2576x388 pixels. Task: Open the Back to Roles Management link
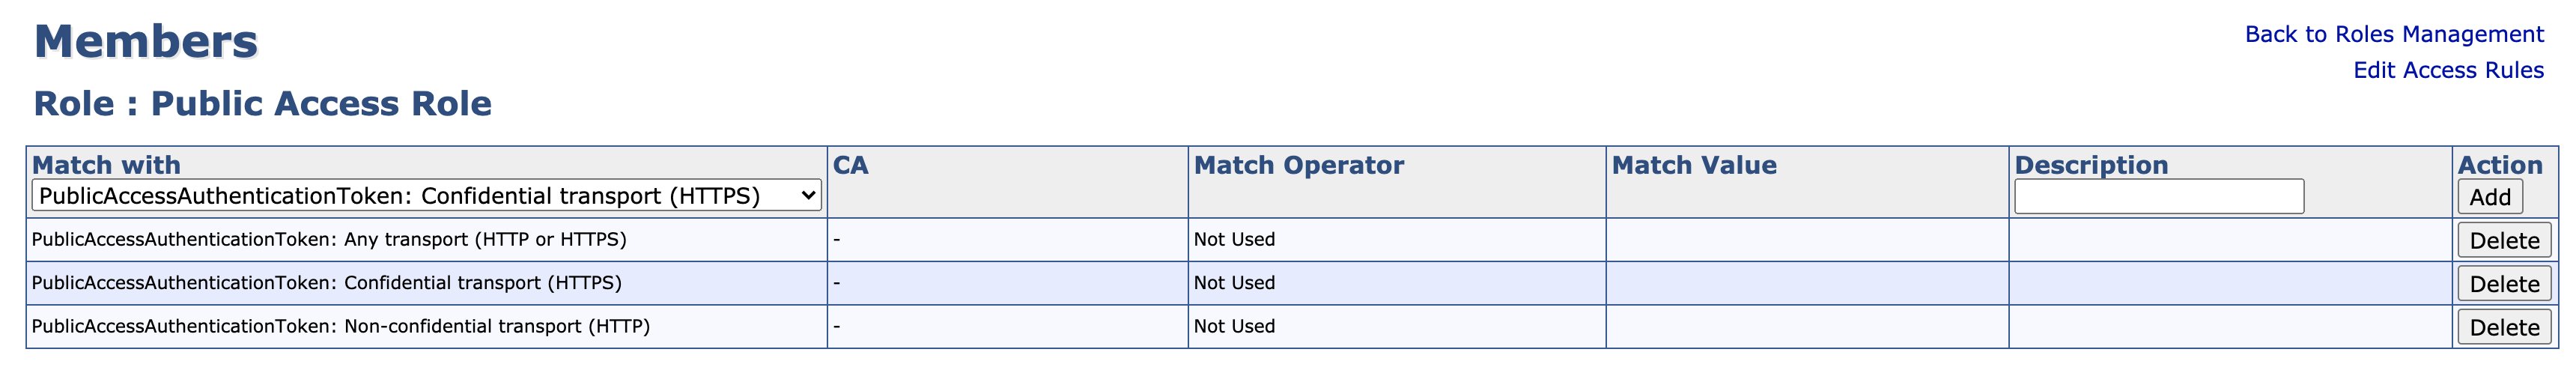2393,34
